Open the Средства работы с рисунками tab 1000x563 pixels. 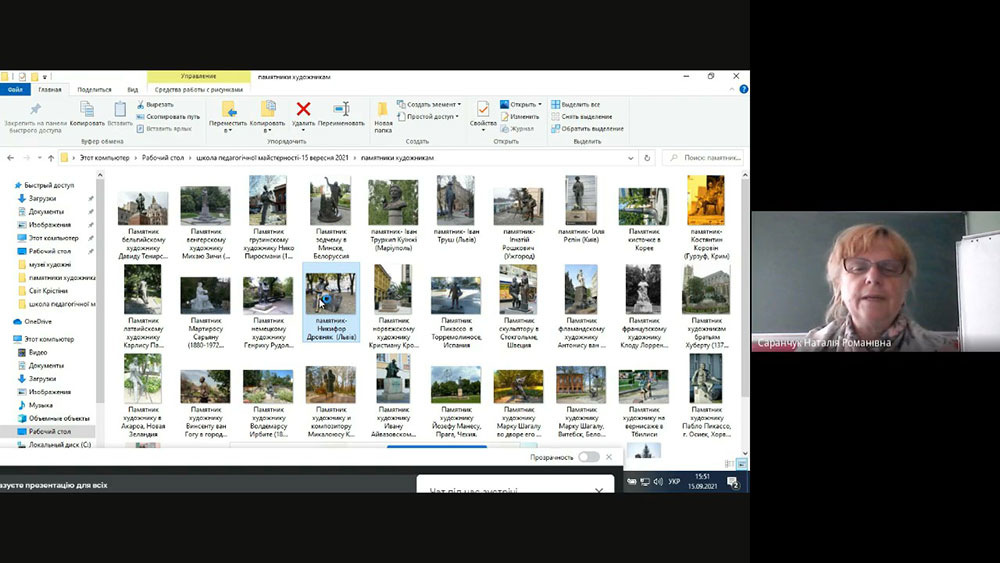pyautogui.click(x=198, y=90)
